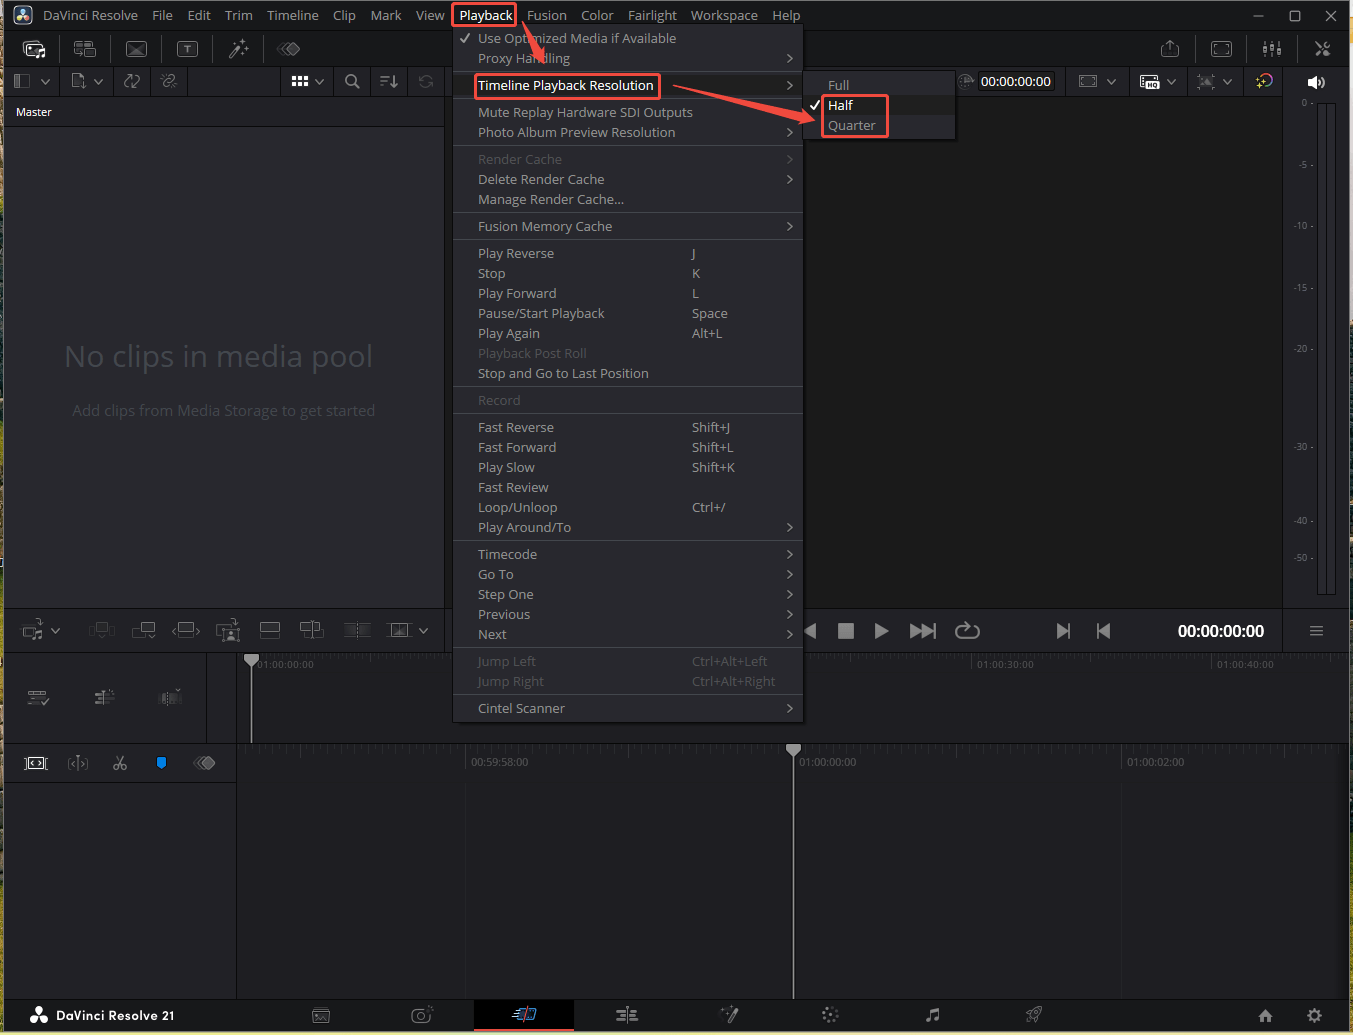This screenshot has height=1035, width=1353.
Task: Open the Fusion menu
Action: pyautogui.click(x=547, y=15)
